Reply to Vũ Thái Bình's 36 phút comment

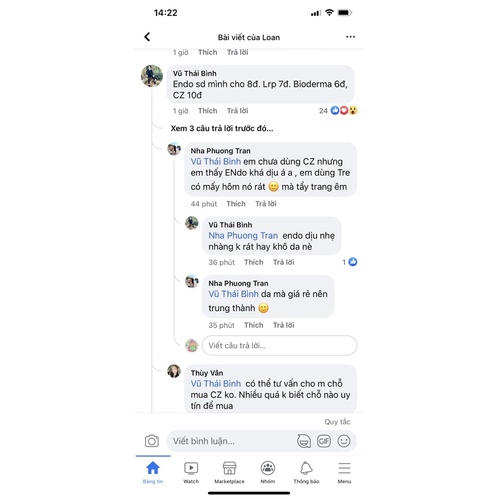[283, 262]
